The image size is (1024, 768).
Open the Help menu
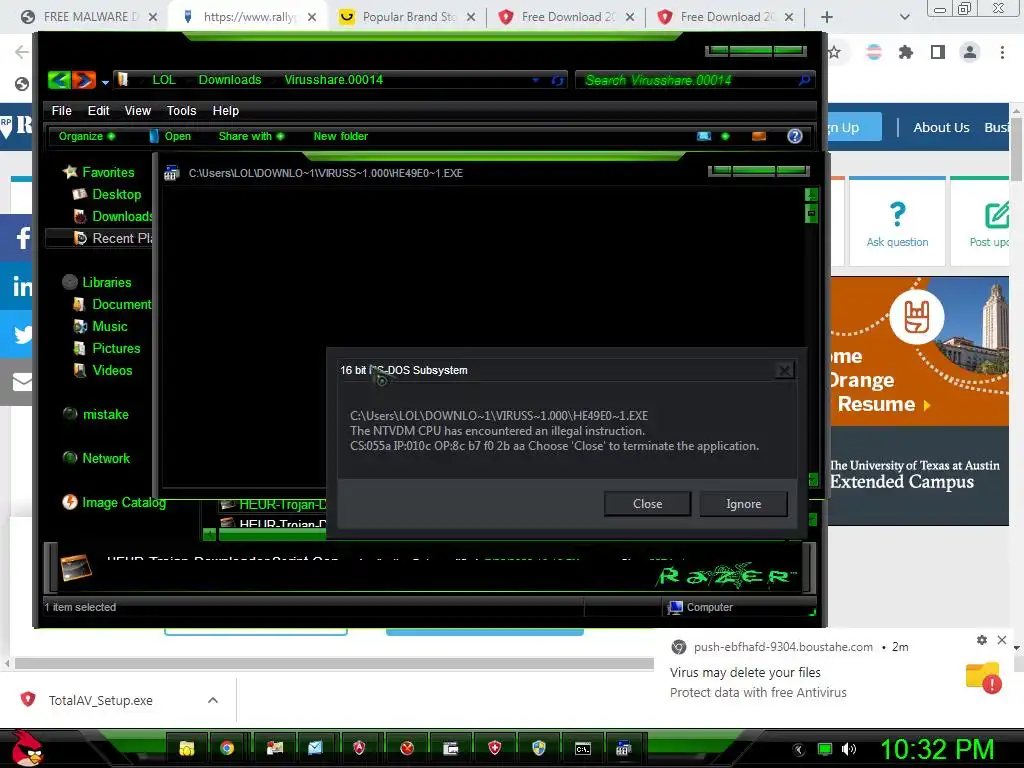tap(226, 110)
